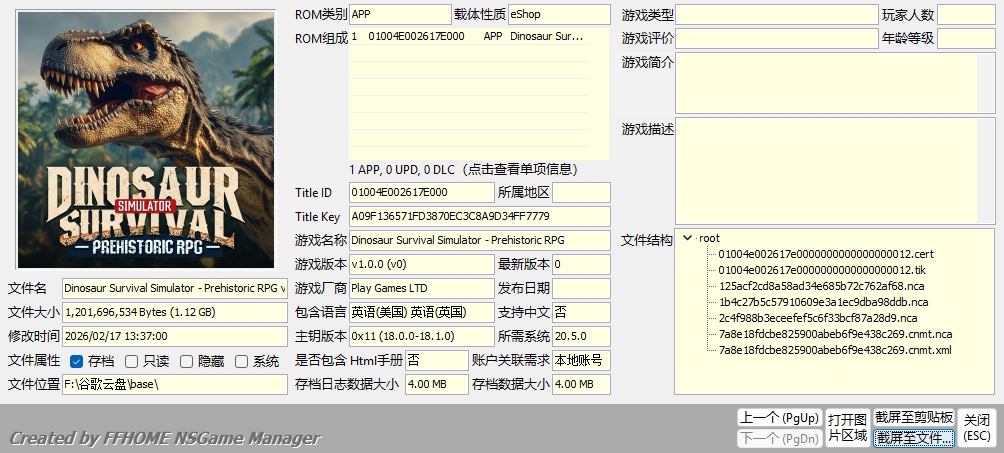Image resolution: width=1004 pixels, height=453 pixels.
Task: Click the 上一个 (PgUp) button
Action: point(778,418)
